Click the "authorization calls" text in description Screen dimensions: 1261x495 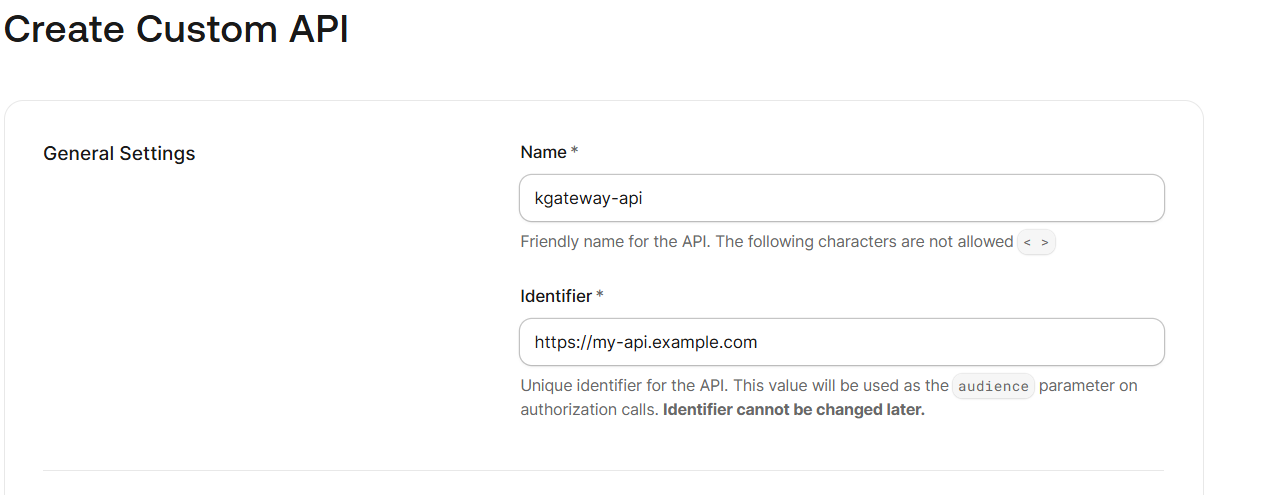(x=588, y=410)
